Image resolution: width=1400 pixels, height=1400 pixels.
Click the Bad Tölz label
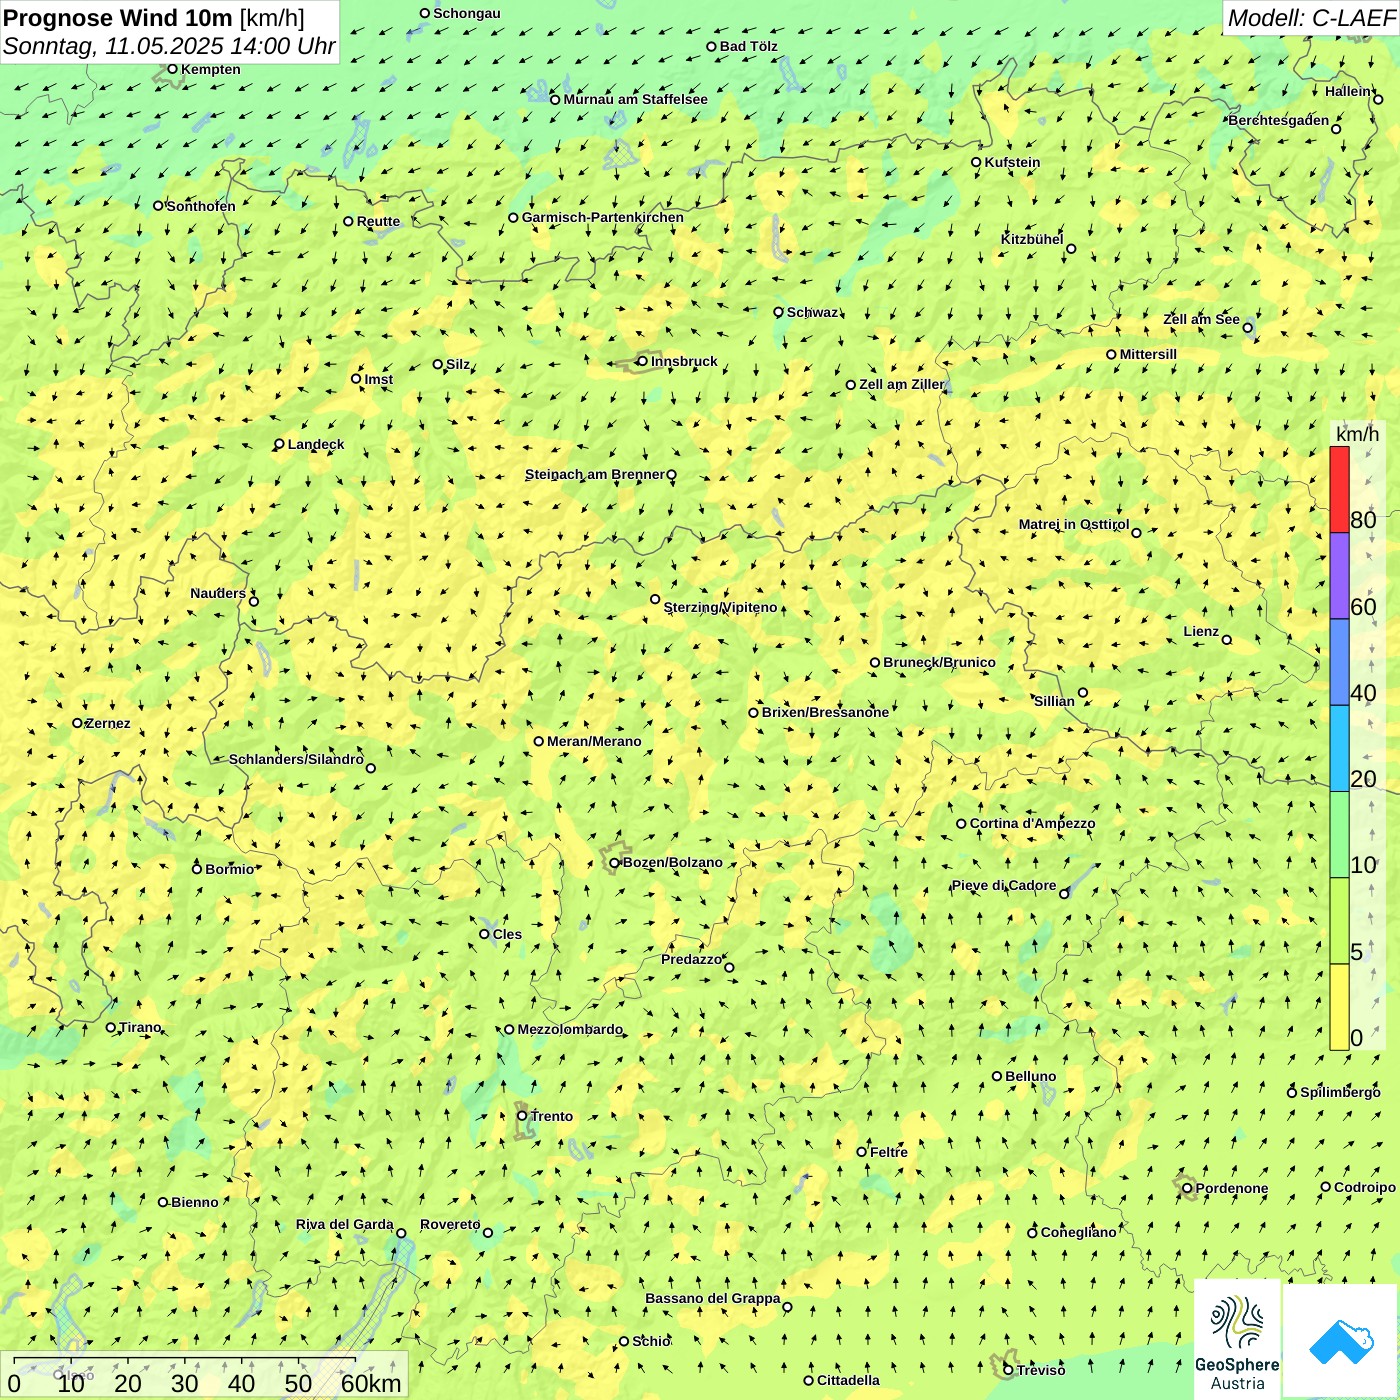(748, 46)
